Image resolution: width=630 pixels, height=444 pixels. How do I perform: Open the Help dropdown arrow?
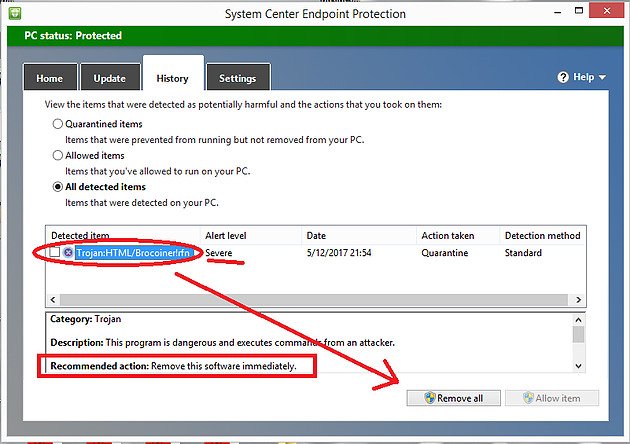(602, 77)
